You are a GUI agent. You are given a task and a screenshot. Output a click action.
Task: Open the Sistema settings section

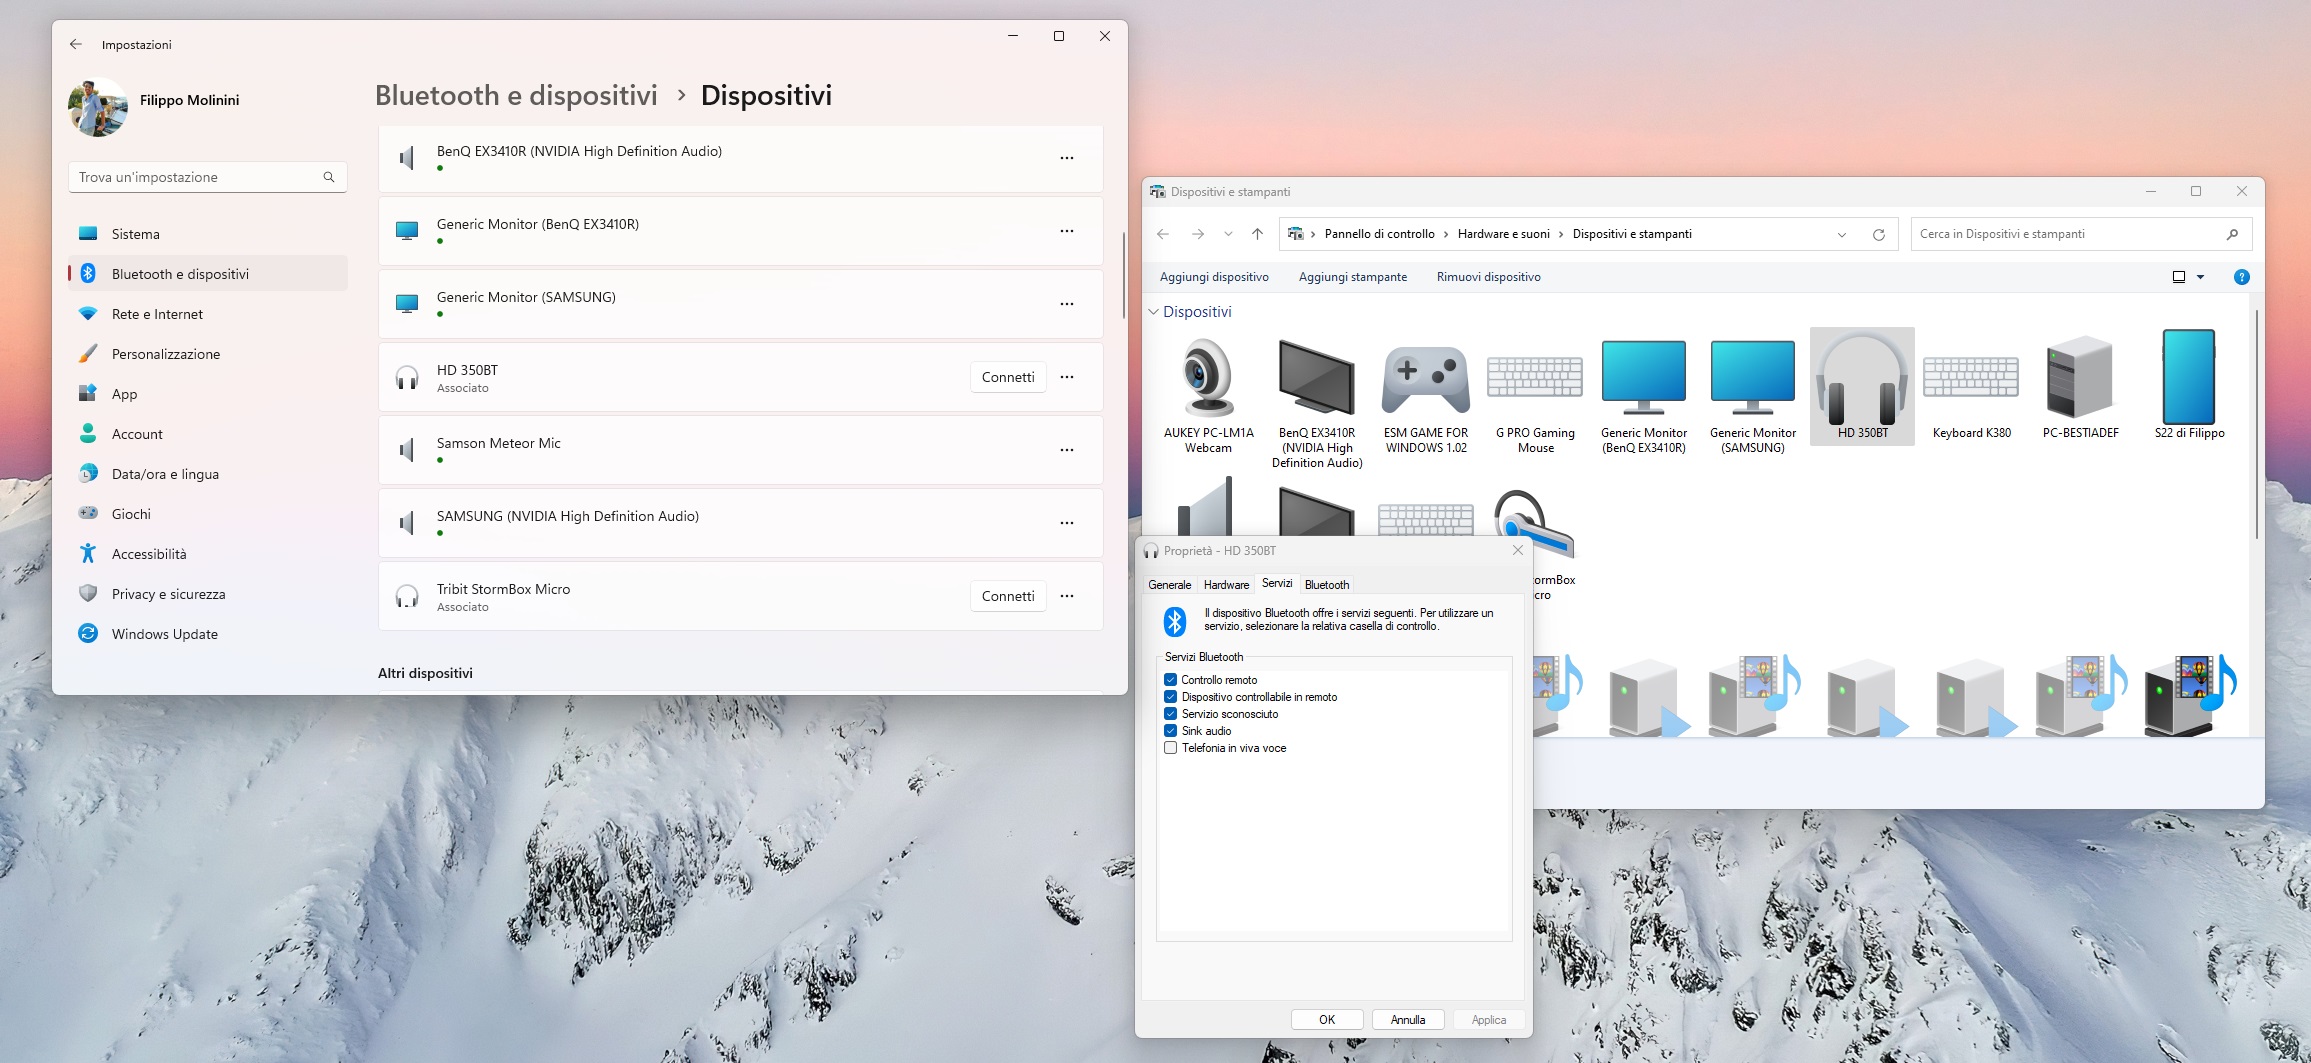click(208, 234)
